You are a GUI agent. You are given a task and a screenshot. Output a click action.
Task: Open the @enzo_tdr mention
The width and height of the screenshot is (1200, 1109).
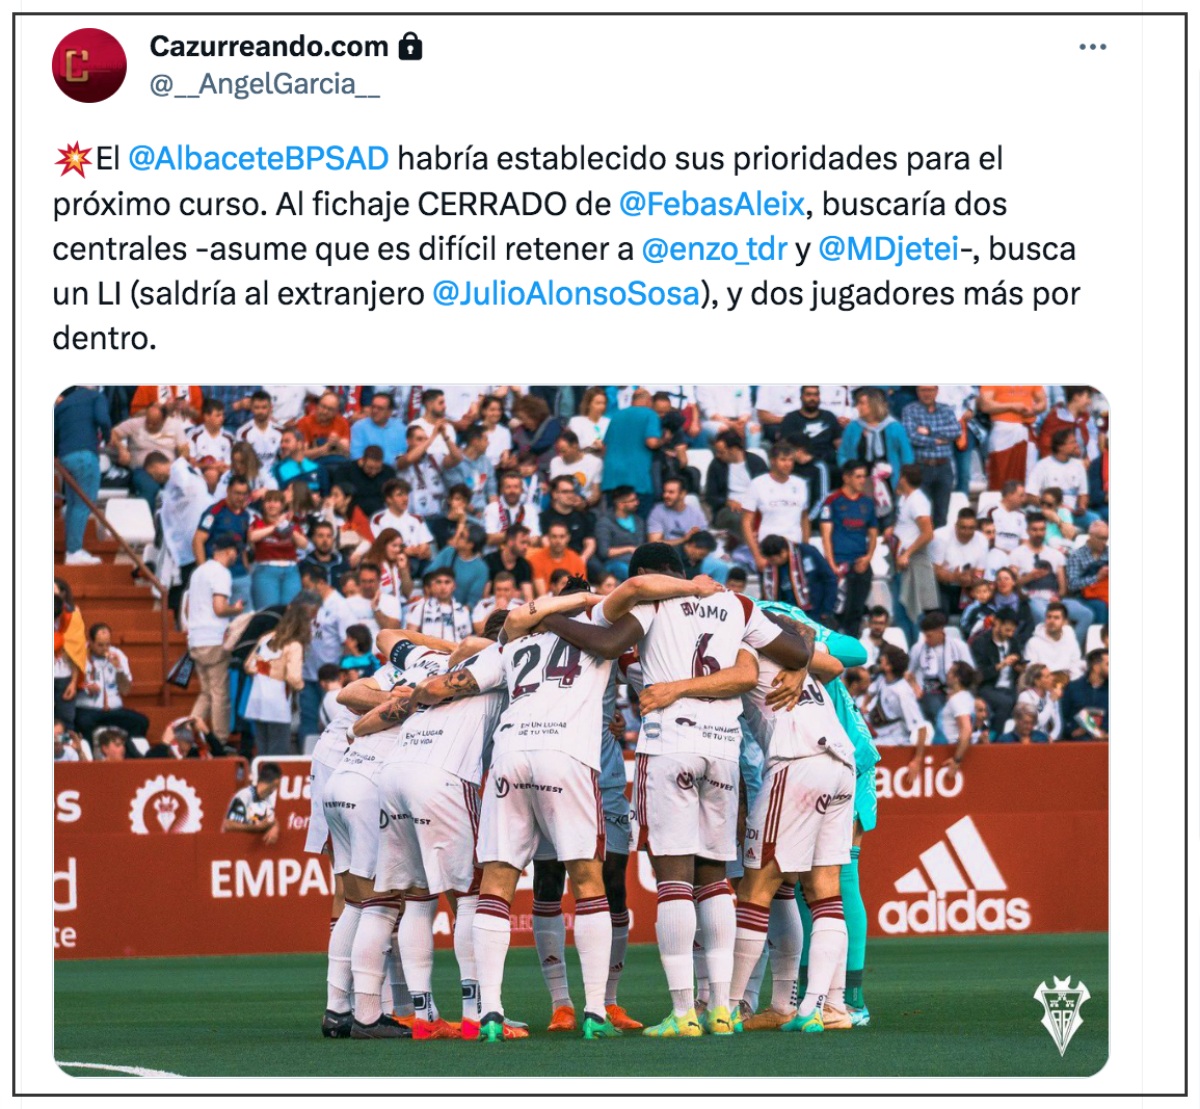(x=714, y=249)
